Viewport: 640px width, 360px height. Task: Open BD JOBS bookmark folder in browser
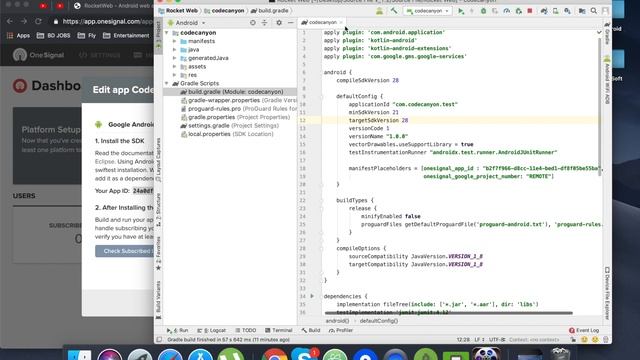point(53,36)
